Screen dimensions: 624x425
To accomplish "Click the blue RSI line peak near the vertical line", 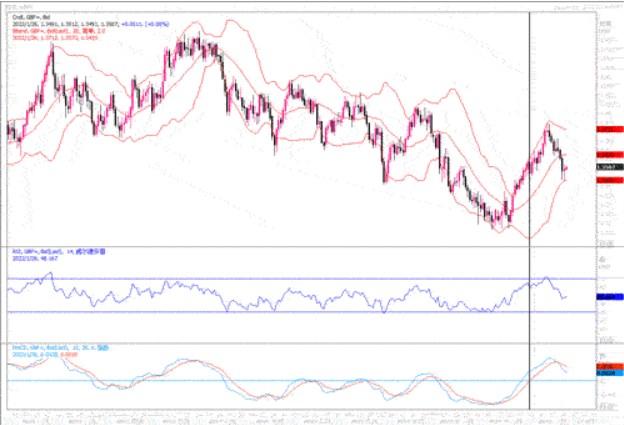I will click(x=546, y=278).
